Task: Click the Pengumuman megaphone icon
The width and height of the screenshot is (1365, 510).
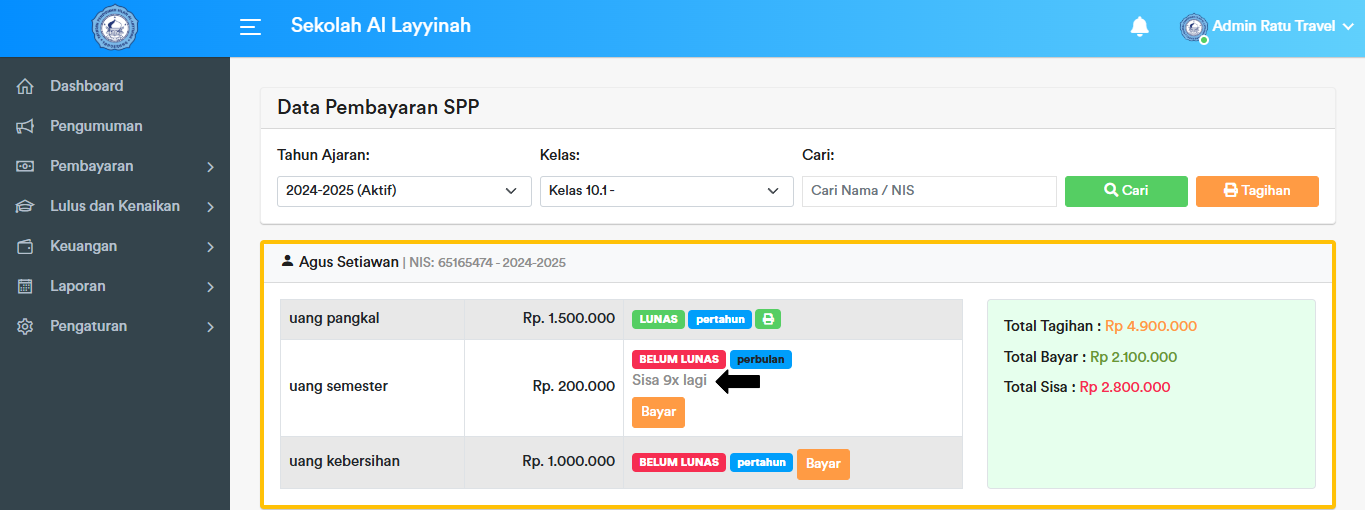Action: (26, 126)
